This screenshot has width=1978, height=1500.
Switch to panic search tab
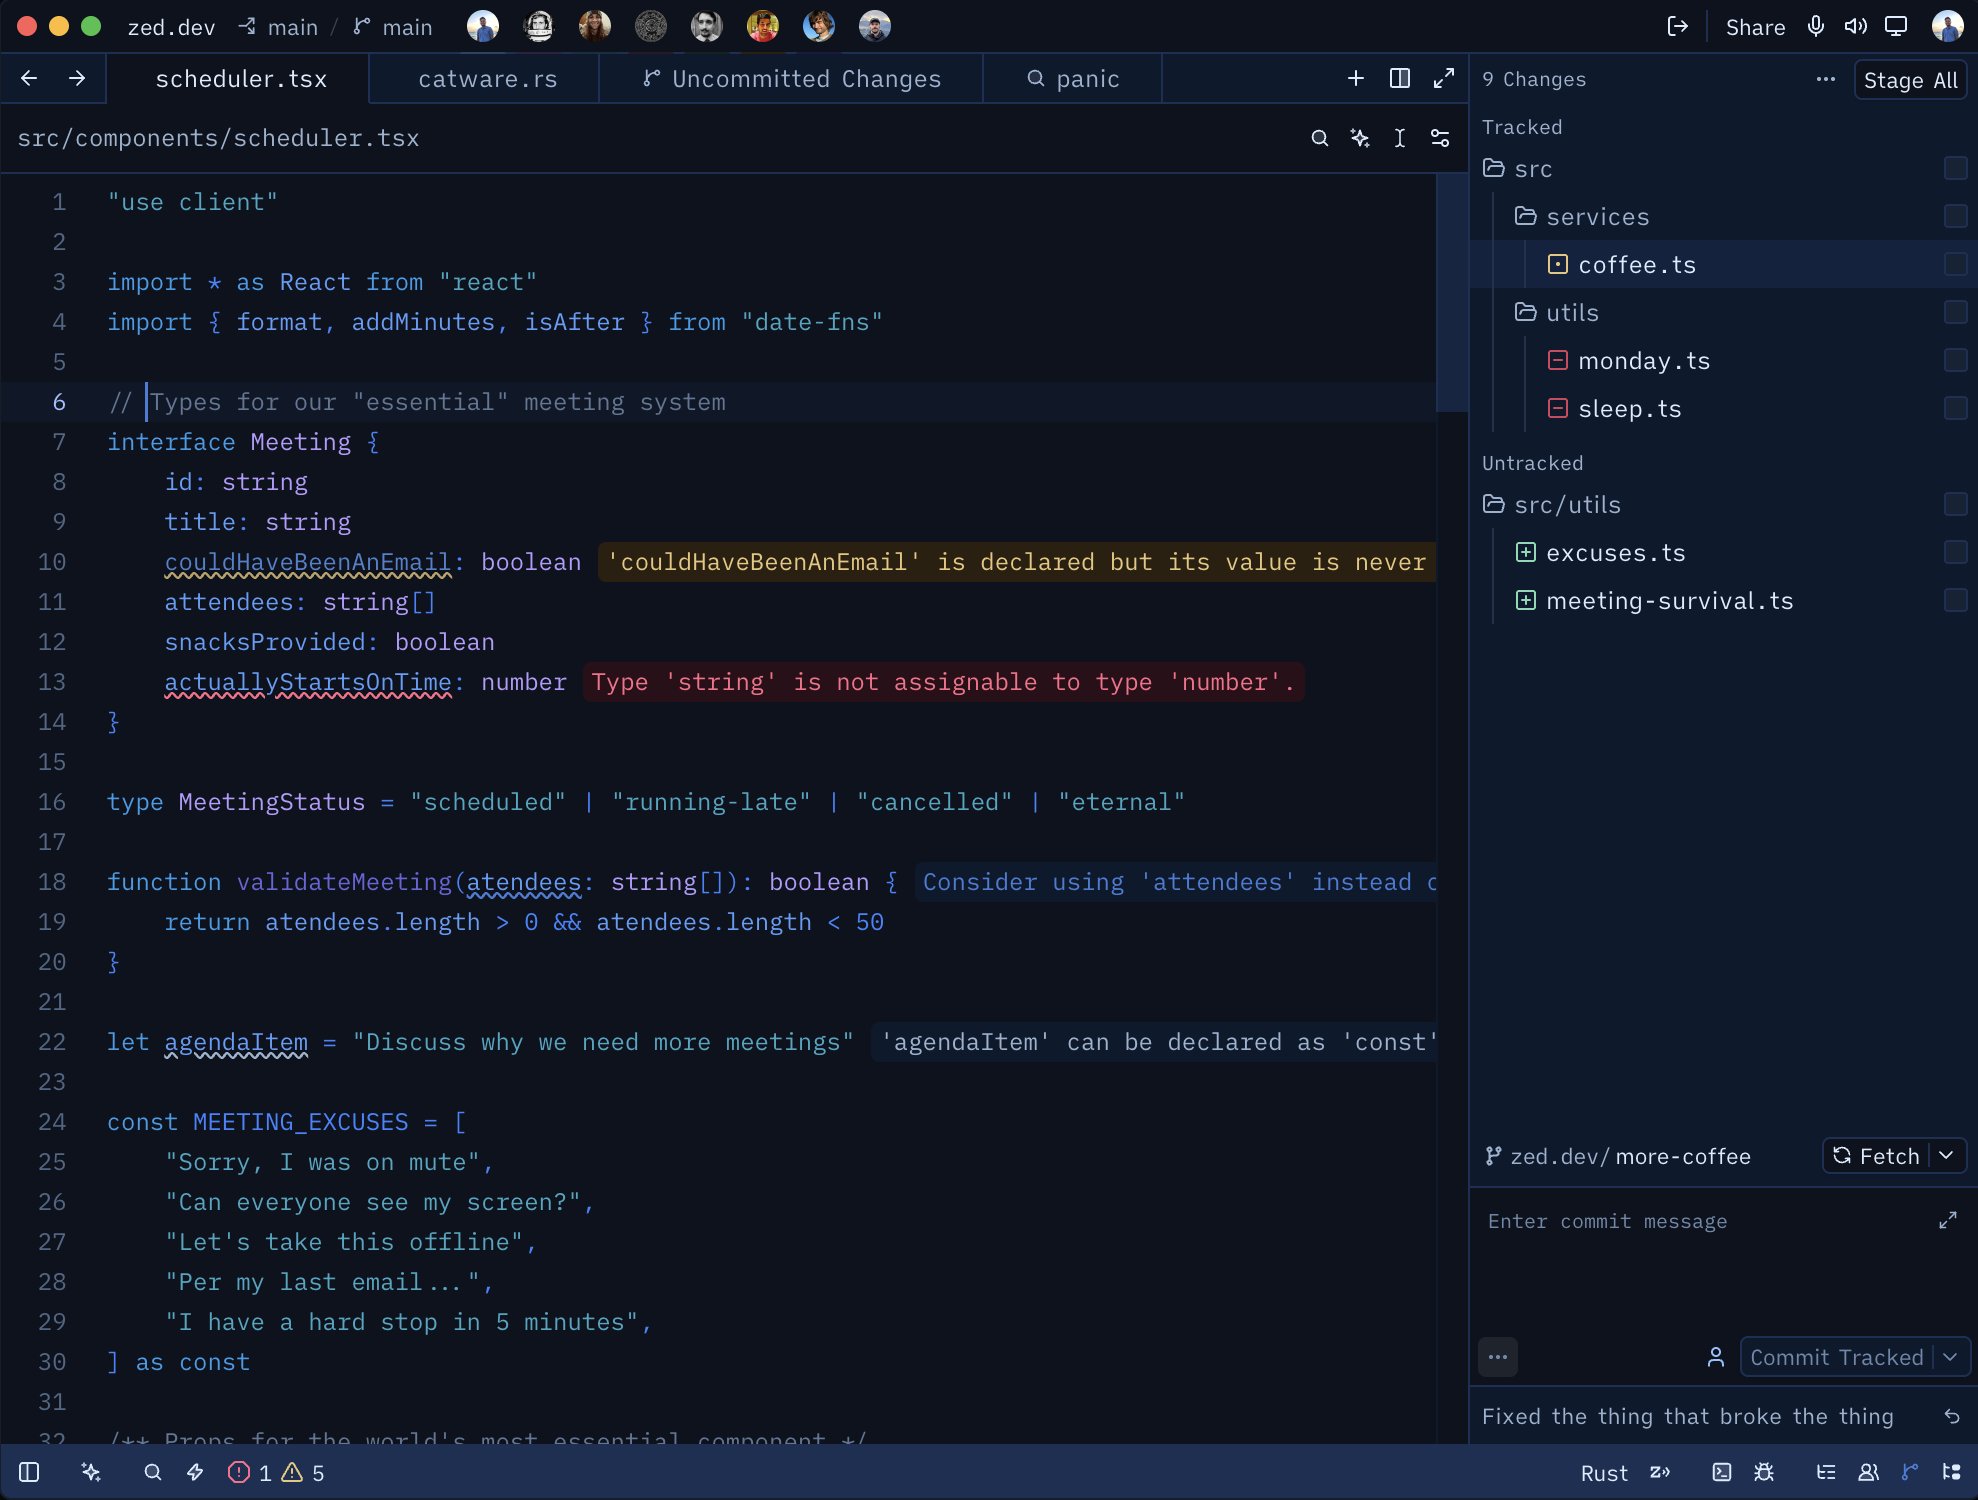tap(1073, 79)
